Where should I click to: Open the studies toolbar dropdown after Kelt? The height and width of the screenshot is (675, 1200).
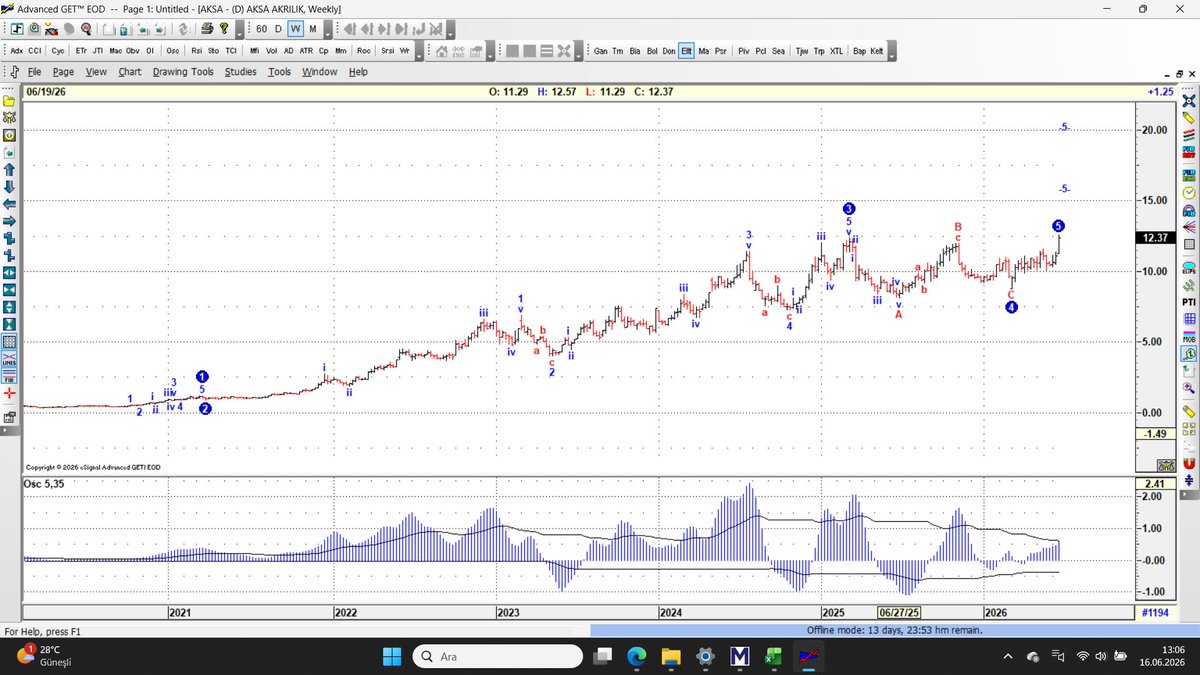click(892, 53)
